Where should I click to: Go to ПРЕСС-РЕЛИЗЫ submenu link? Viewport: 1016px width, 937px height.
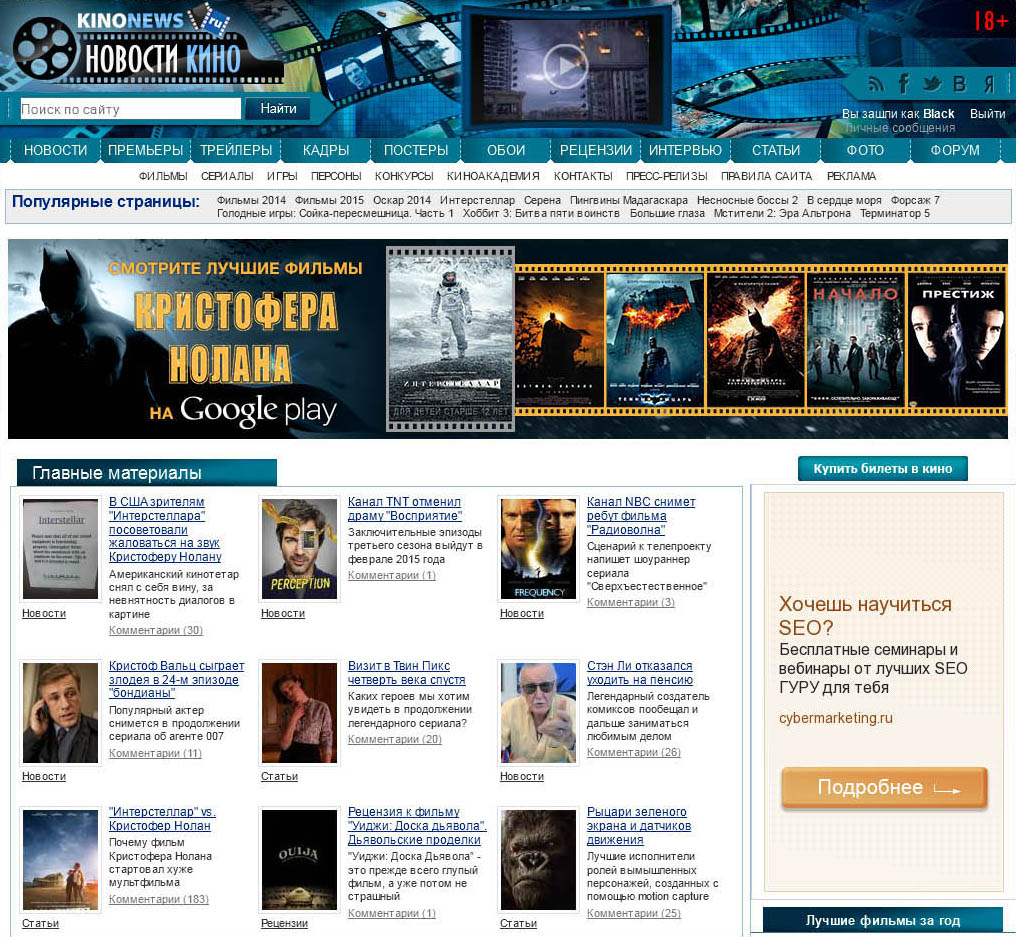click(x=667, y=176)
